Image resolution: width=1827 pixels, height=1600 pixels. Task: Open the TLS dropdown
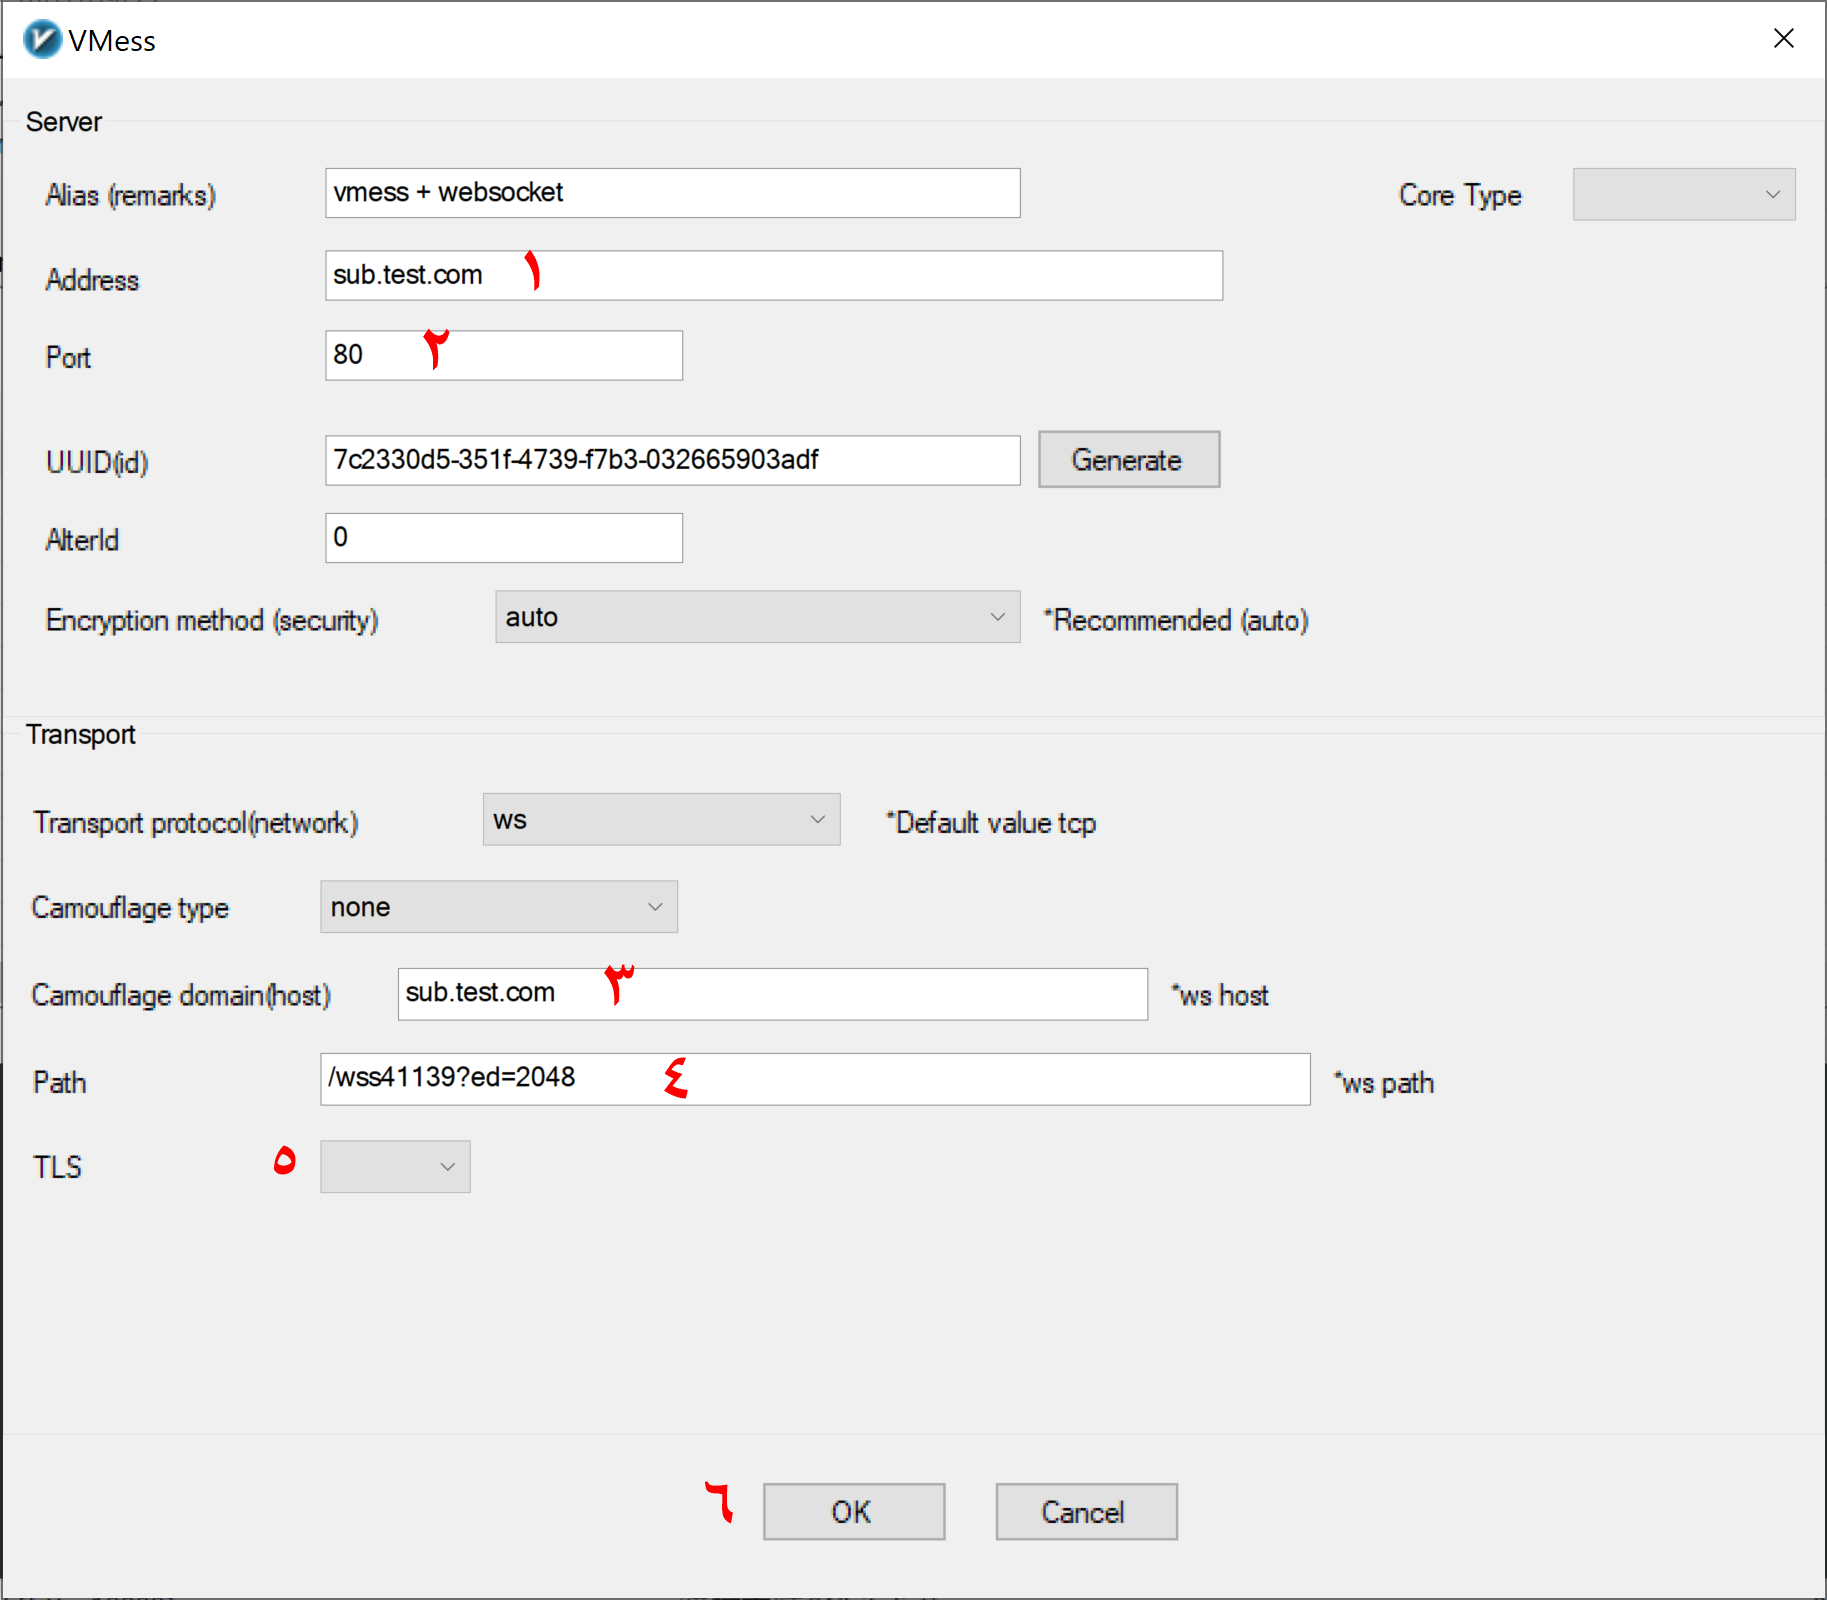click(x=395, y=1167)
